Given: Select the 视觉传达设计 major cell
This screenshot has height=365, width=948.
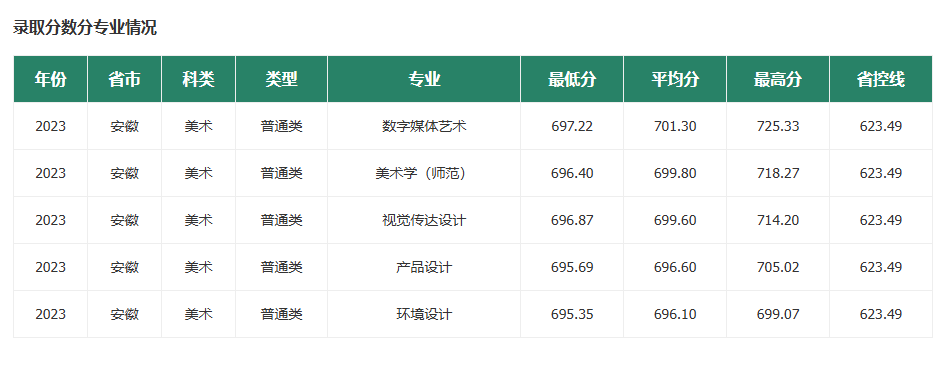Looking at the screenshot, I should (x=424, y=221).
